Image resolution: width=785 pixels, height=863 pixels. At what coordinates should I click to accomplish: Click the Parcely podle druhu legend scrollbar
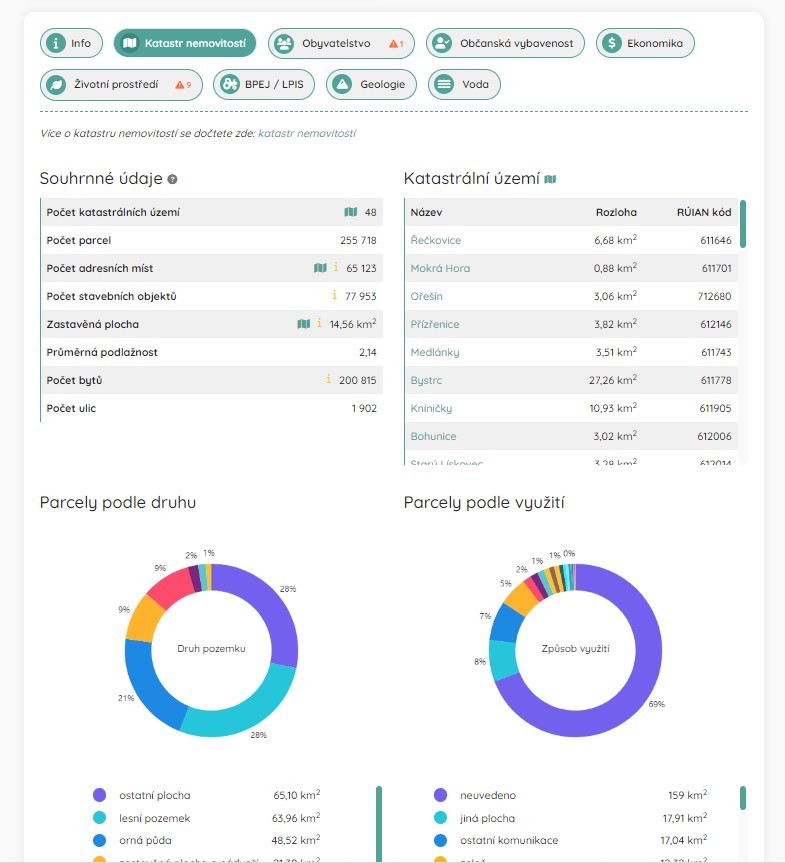(379, 824)
